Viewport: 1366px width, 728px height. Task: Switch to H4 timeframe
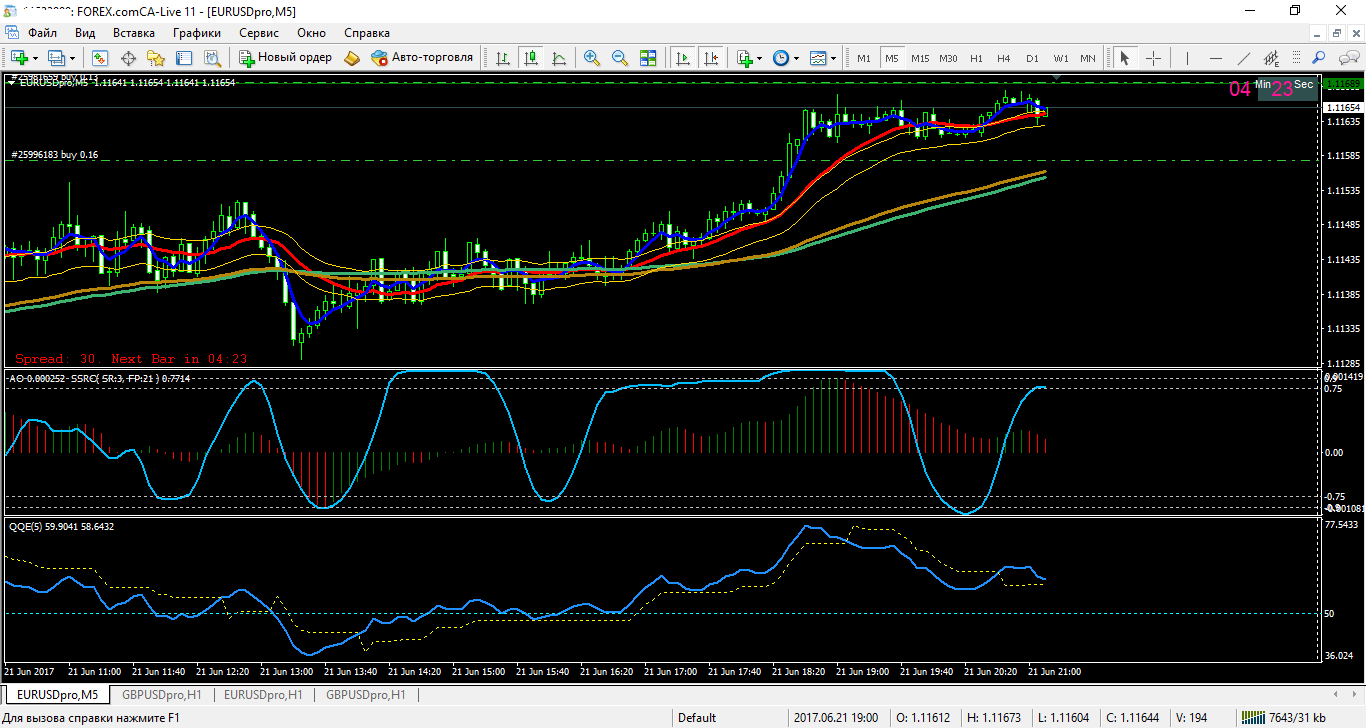coord(1004,58)
